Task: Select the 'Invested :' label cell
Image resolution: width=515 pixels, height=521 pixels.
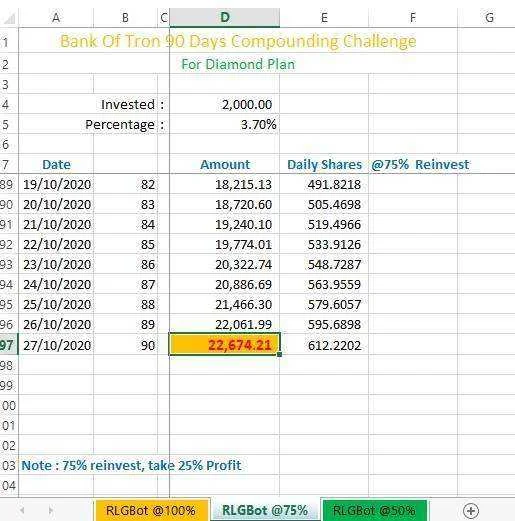Action: click(x=133, y=105)
